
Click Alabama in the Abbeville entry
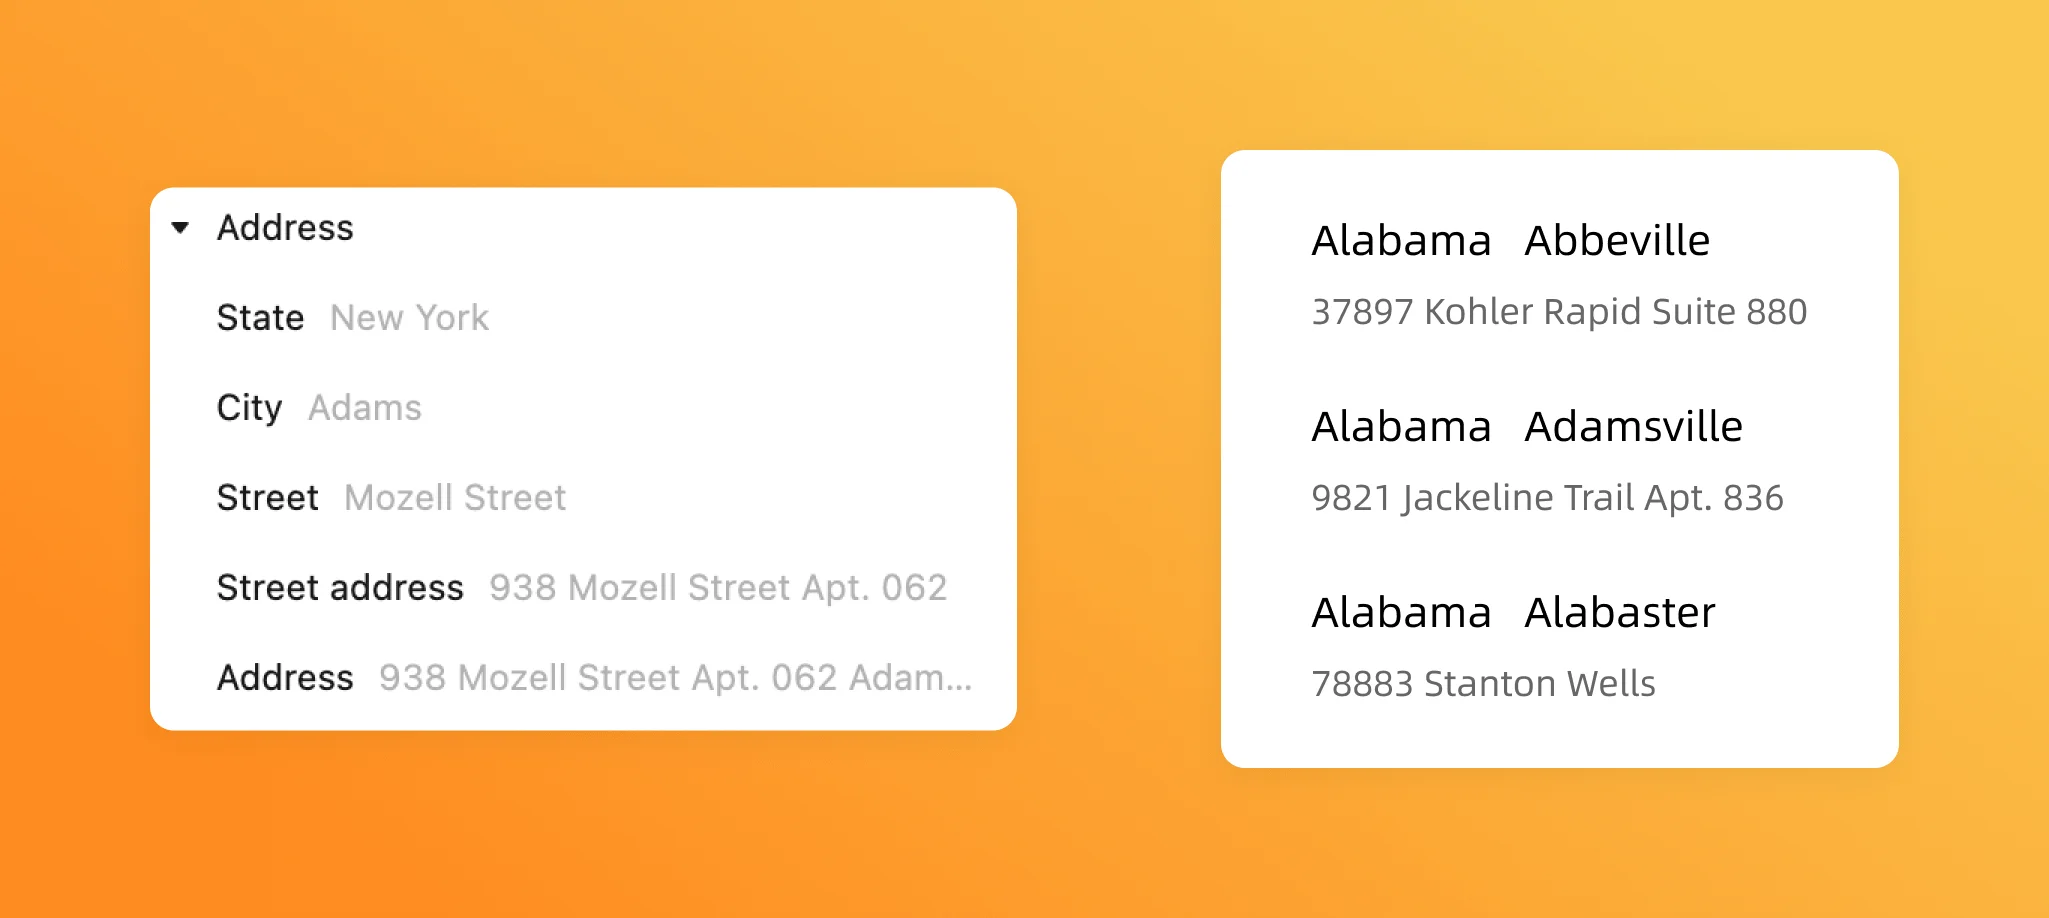pos(1401,241)
